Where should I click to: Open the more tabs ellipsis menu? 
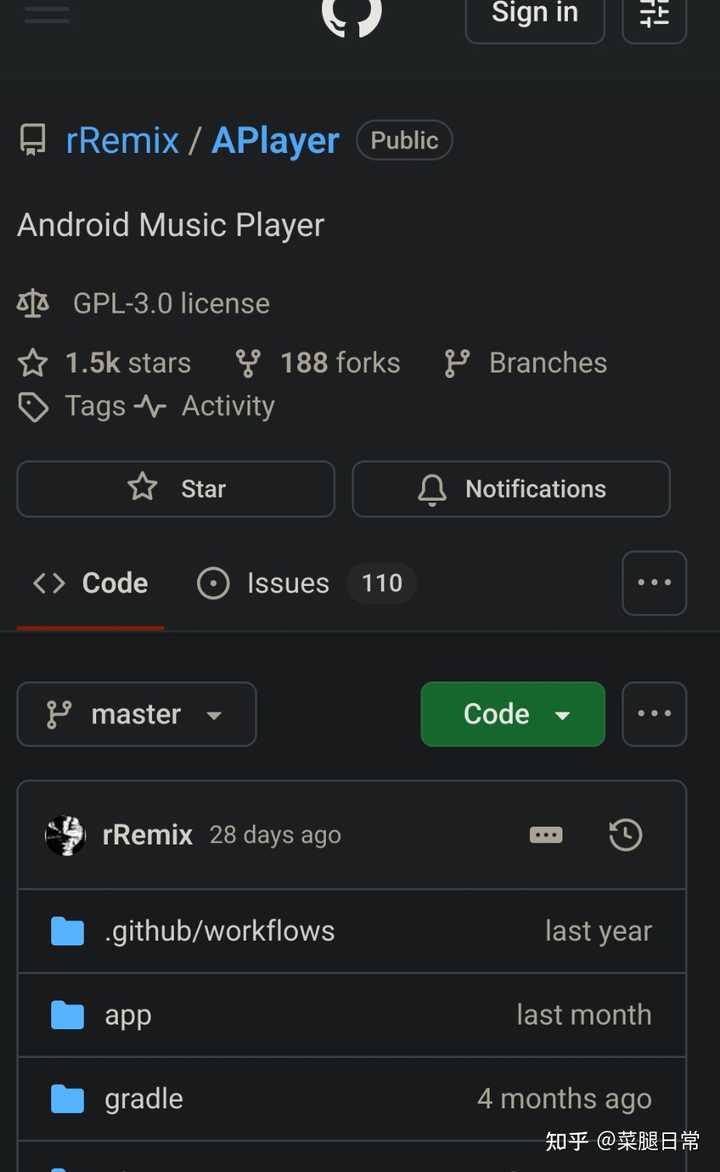tap(654, 583)
